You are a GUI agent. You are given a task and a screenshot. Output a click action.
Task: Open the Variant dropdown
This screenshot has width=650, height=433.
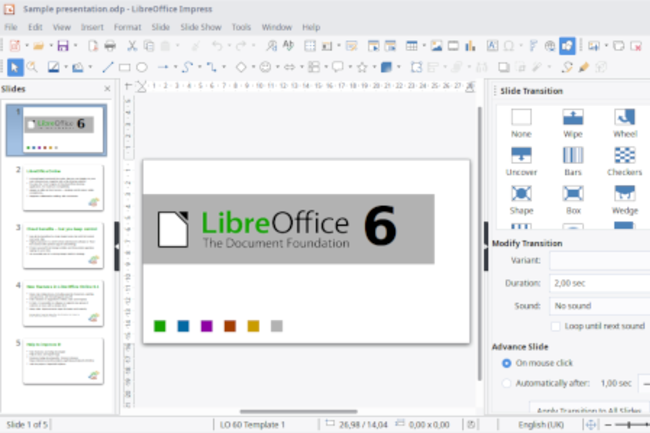click(600, 261)
